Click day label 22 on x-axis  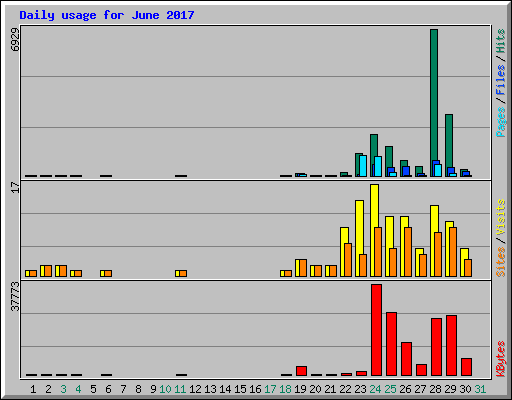click(345, 389)
